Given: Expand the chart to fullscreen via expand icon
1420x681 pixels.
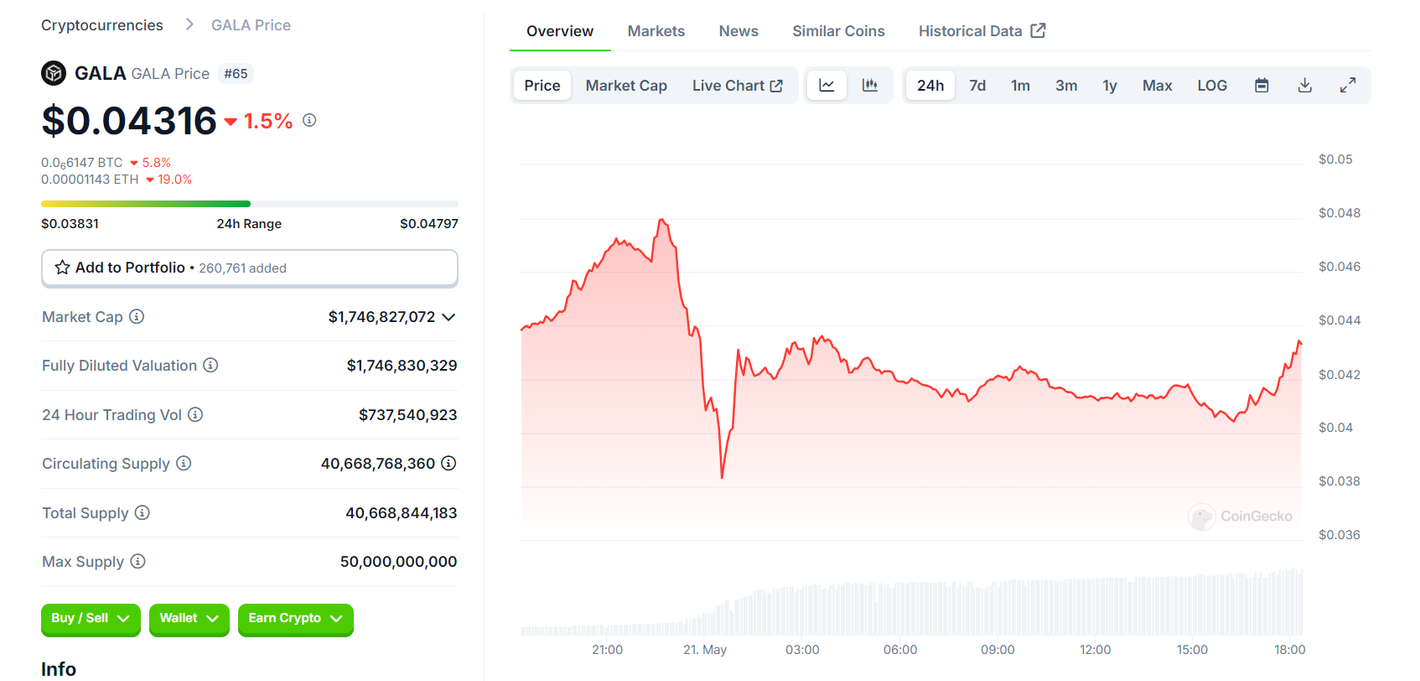Looking at the screenshot, I should (x=1348, y=85).
